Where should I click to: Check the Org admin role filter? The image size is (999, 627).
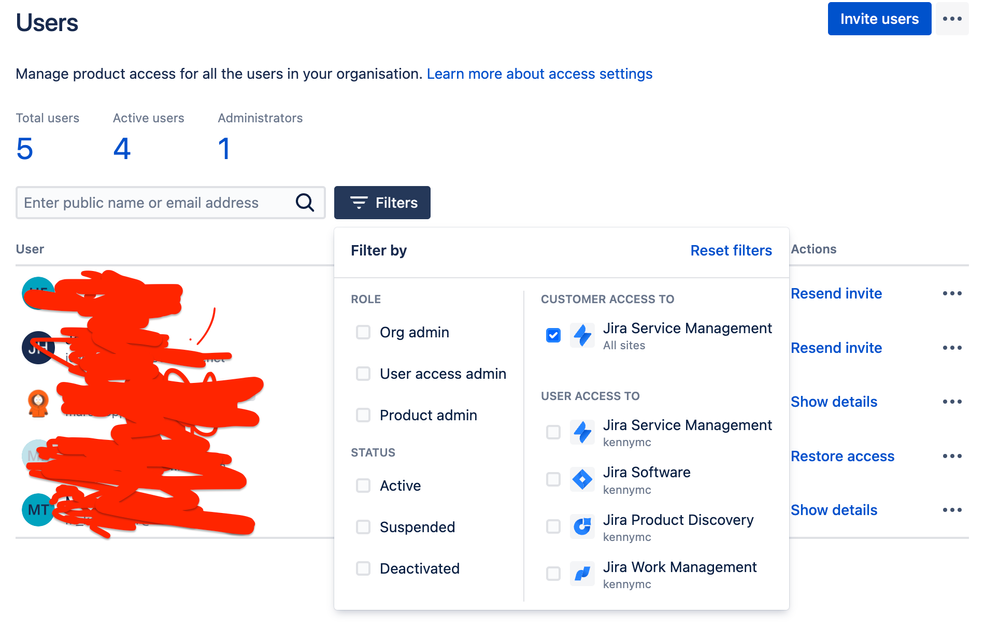pos(363,332)
